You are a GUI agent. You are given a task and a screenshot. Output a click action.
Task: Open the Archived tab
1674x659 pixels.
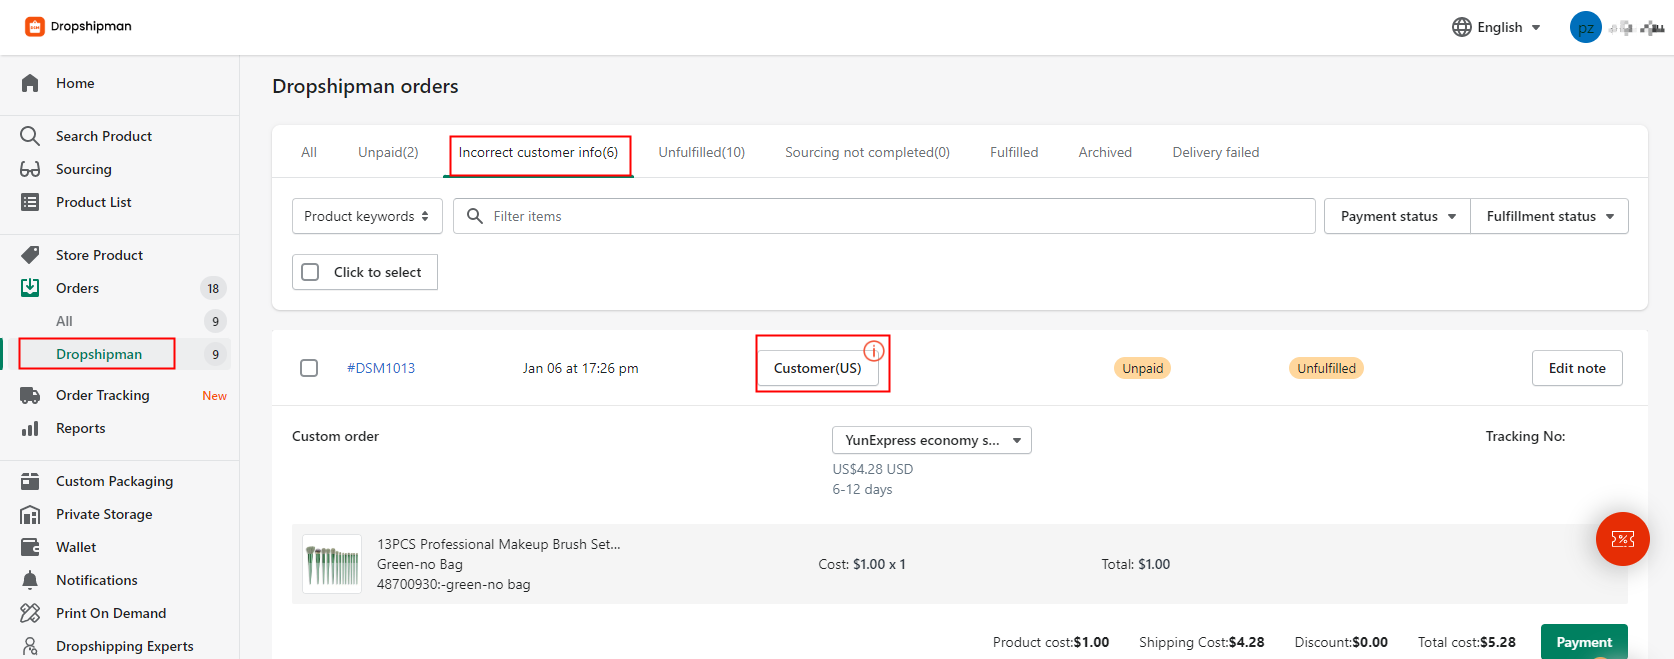1105,152
